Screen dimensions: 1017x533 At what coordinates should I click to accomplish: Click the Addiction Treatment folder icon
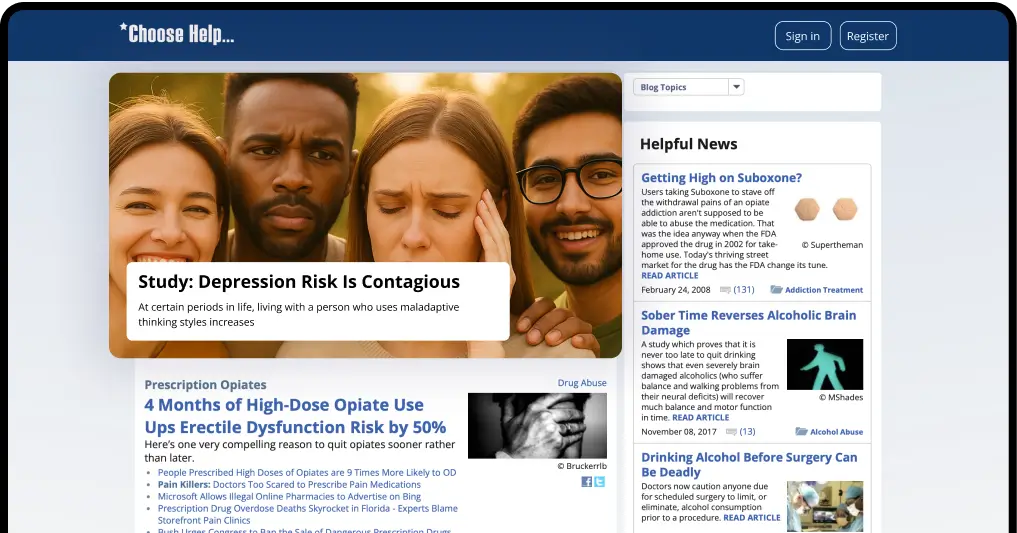pos(776,290)
